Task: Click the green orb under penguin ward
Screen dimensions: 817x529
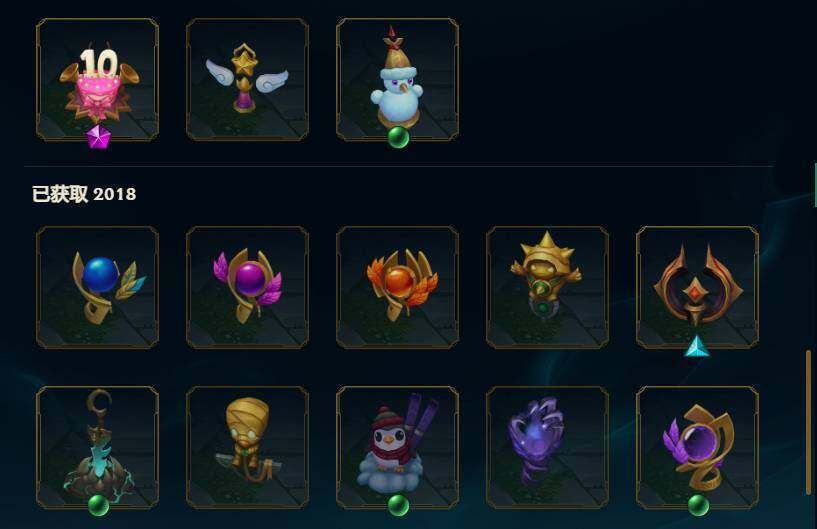Action: pyautogui.click(x=399, y=505)
